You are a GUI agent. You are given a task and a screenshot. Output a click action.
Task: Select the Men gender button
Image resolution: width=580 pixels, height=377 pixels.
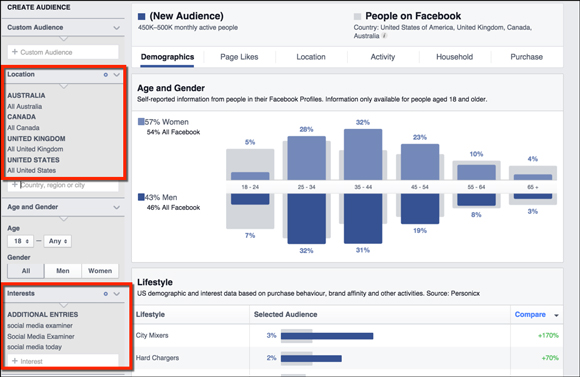click(x=63, y=271)
